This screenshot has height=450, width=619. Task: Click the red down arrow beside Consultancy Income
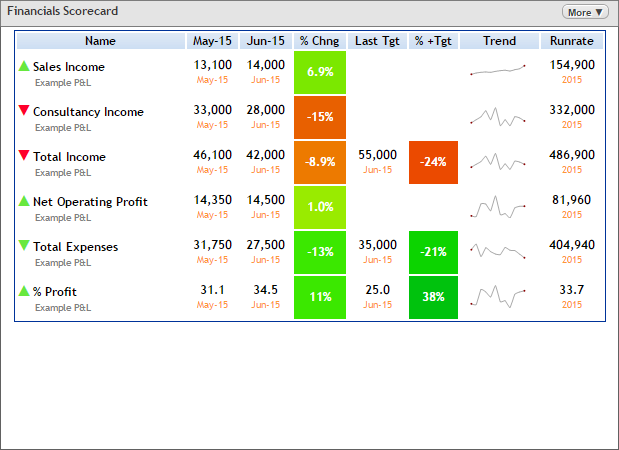click(x=24, y=110)
